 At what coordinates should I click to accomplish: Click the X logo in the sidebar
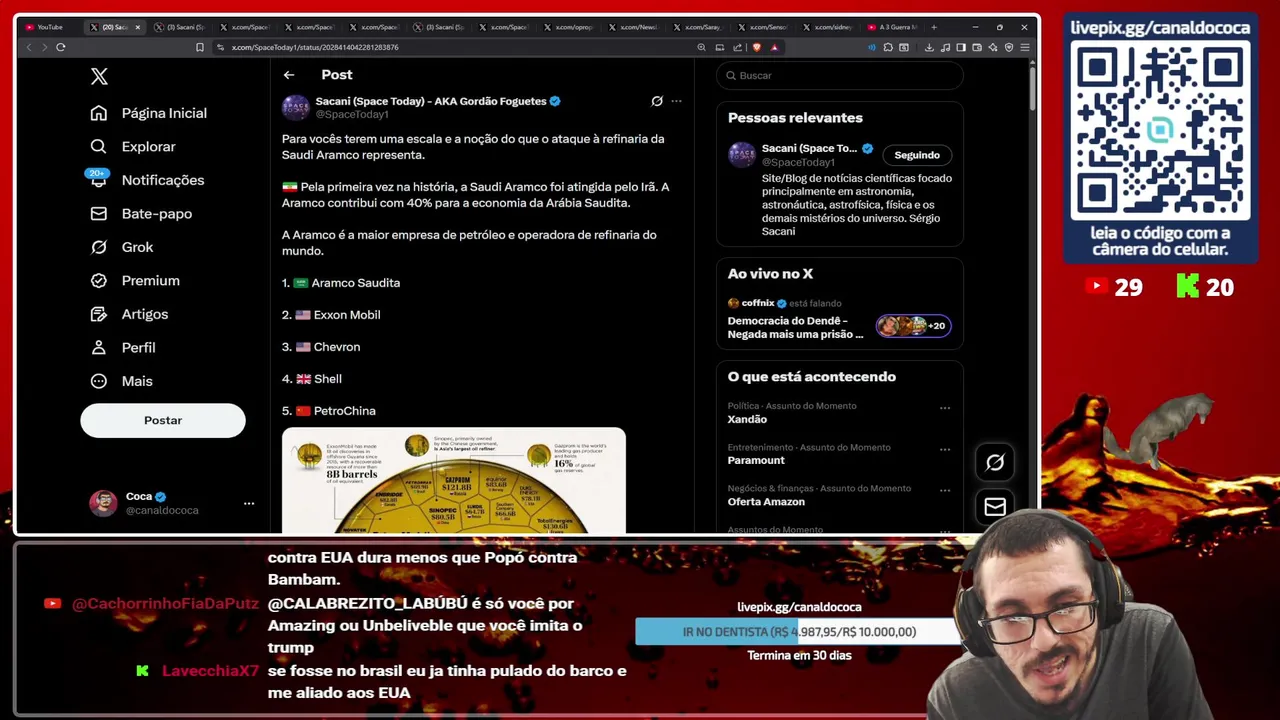[99, 76]
